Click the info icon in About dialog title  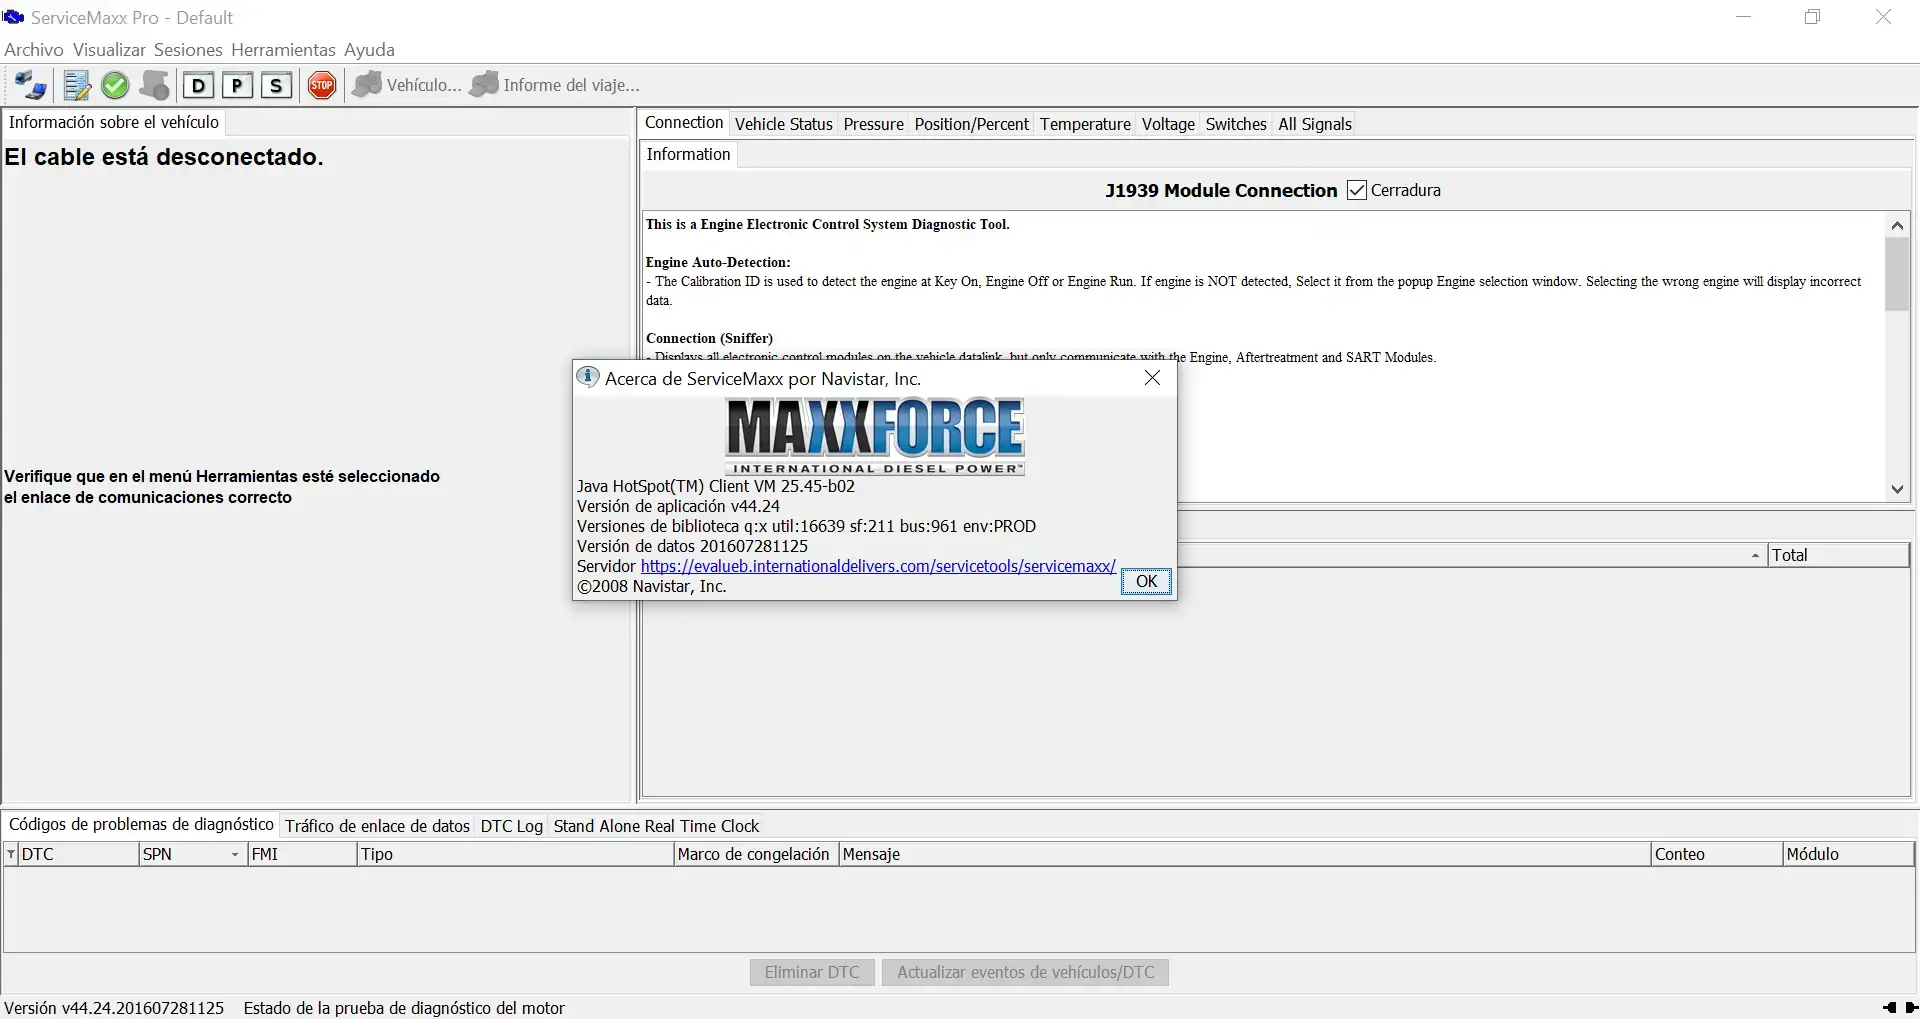(588, 377)
